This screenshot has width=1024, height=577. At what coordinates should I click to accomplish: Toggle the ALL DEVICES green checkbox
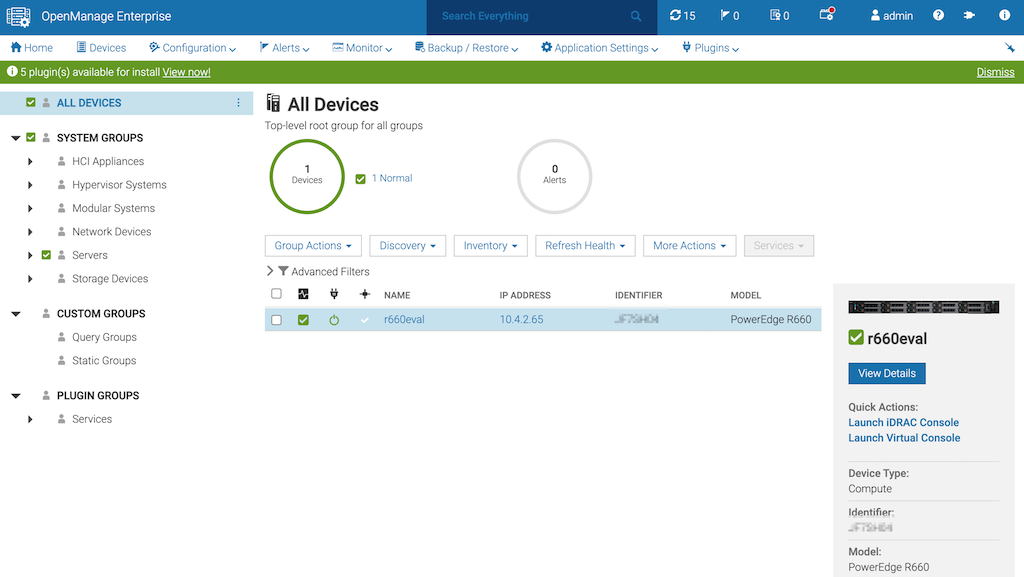31,102
